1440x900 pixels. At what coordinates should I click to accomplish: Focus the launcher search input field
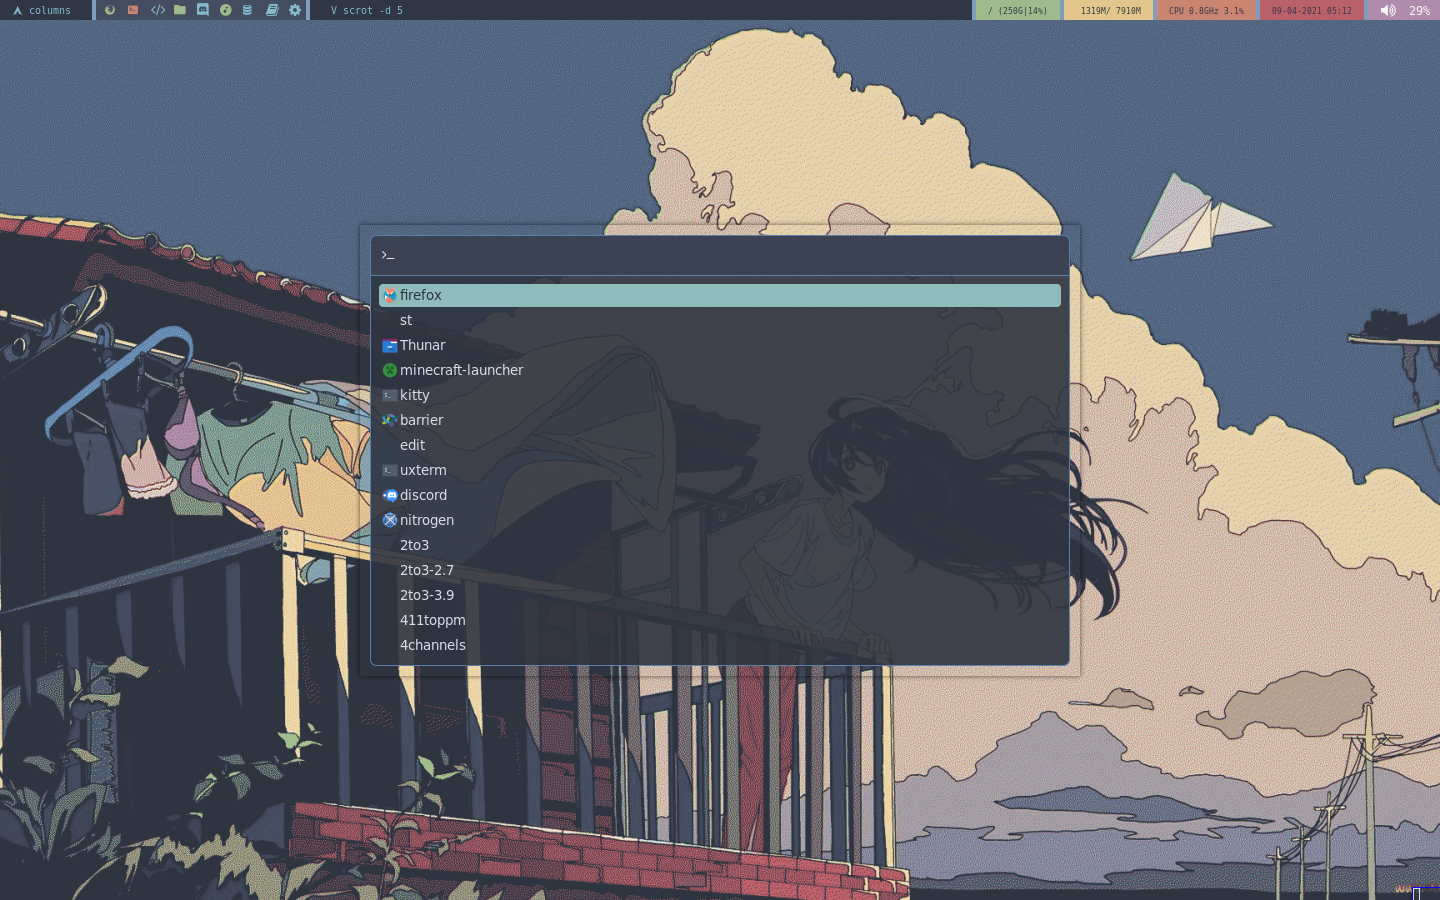click(720, 256)
